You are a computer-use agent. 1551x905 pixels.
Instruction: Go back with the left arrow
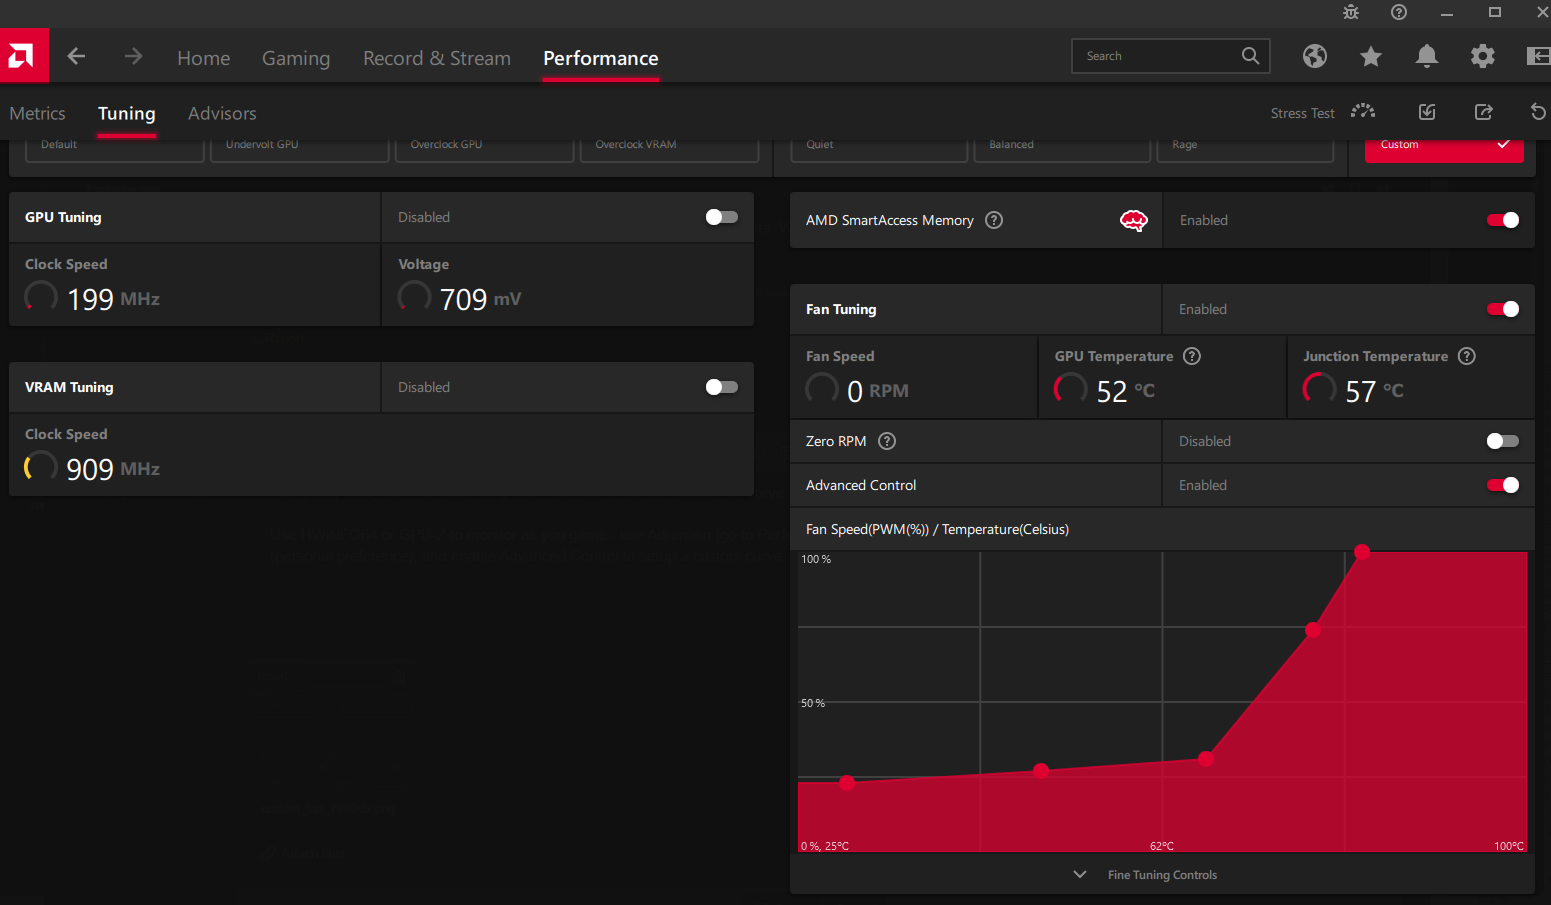click(76, 57)
